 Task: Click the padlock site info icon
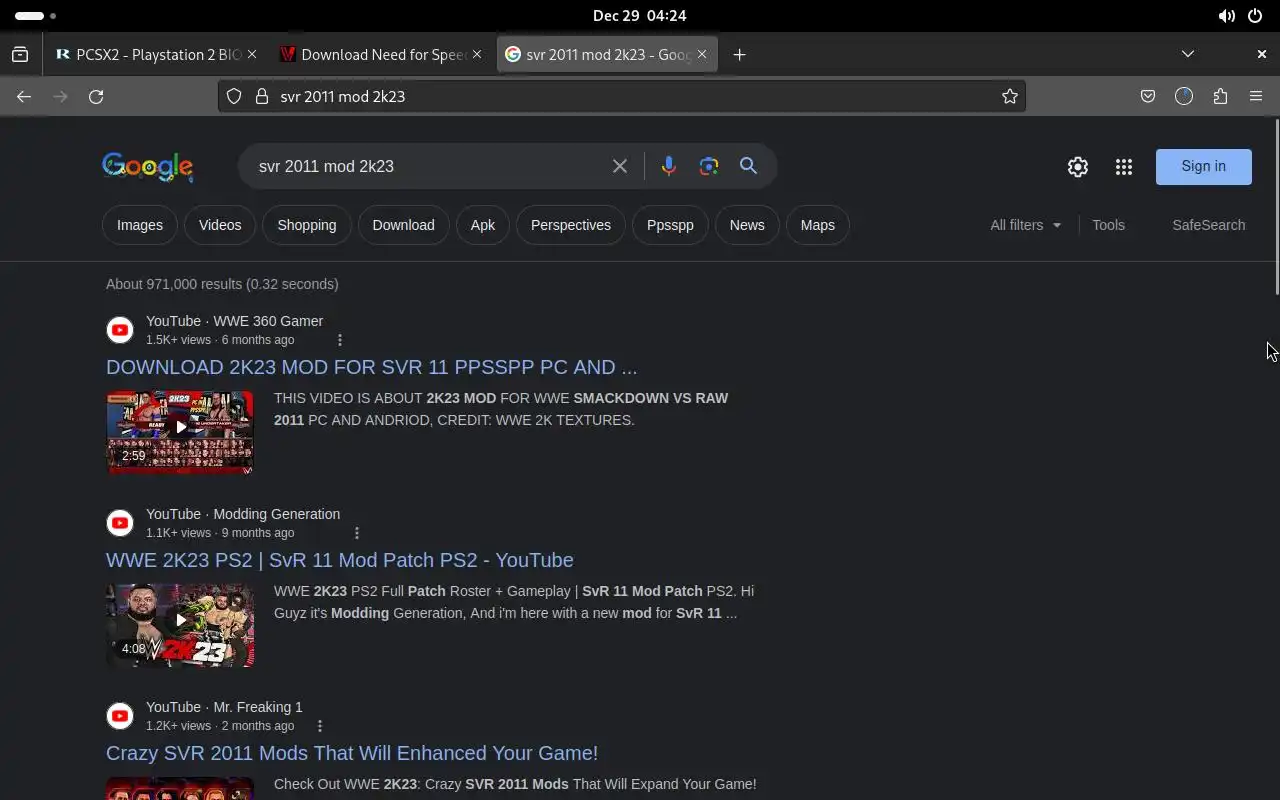262,96
